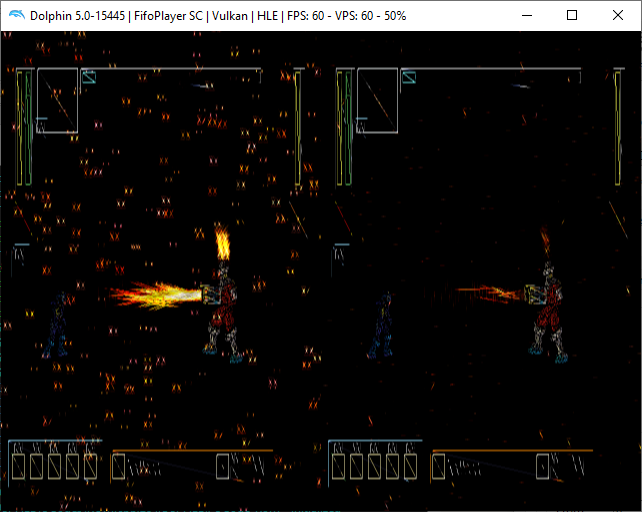Screen dimensions: 642x512
Task: Click the Dolphin 5.0-15445 title text
Action: 77,16
